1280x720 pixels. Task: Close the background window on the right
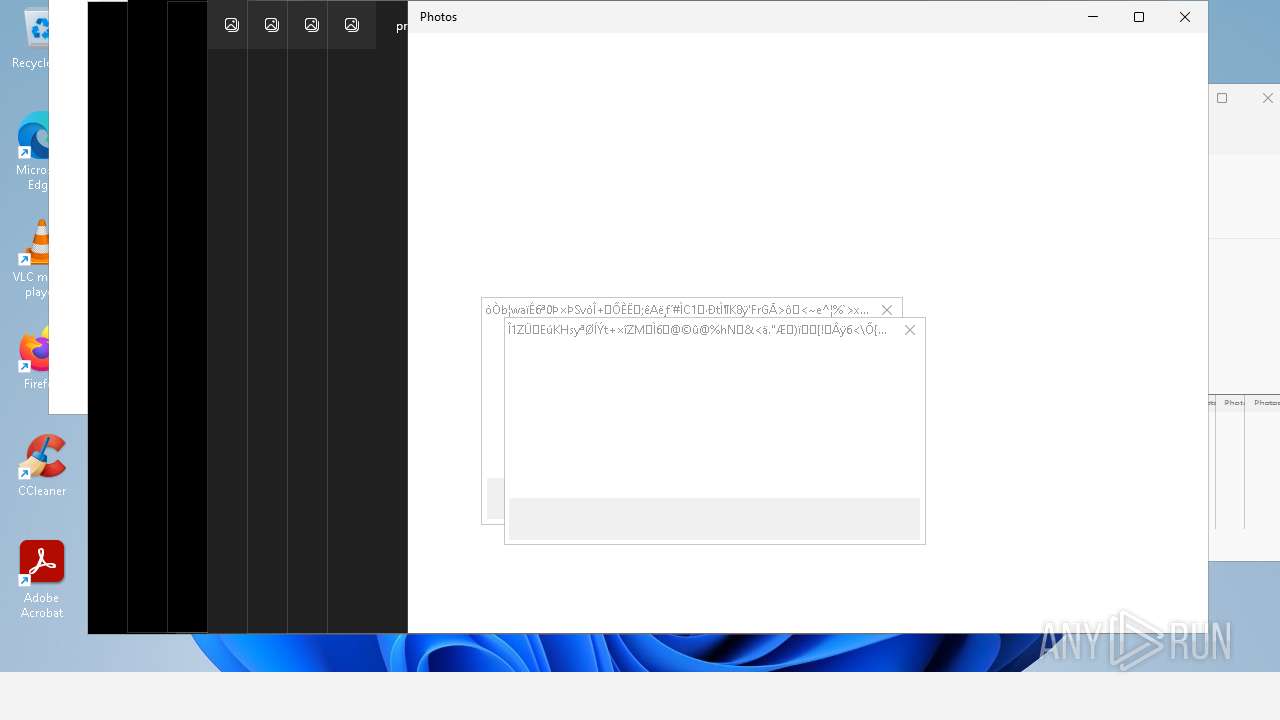(1268, 98)
